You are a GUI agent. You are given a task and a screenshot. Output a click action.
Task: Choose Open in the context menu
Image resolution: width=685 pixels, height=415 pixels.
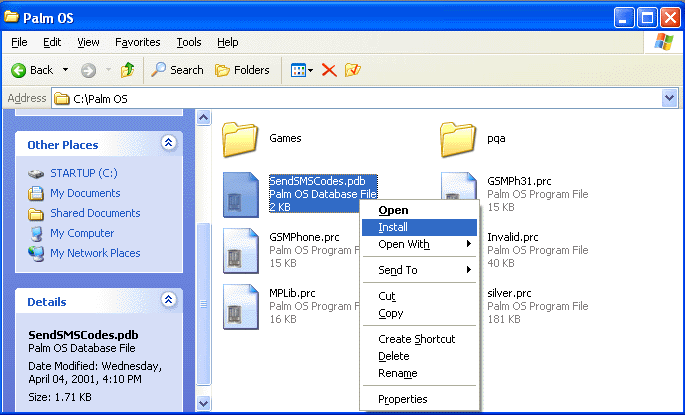click(x=419, y=210)
